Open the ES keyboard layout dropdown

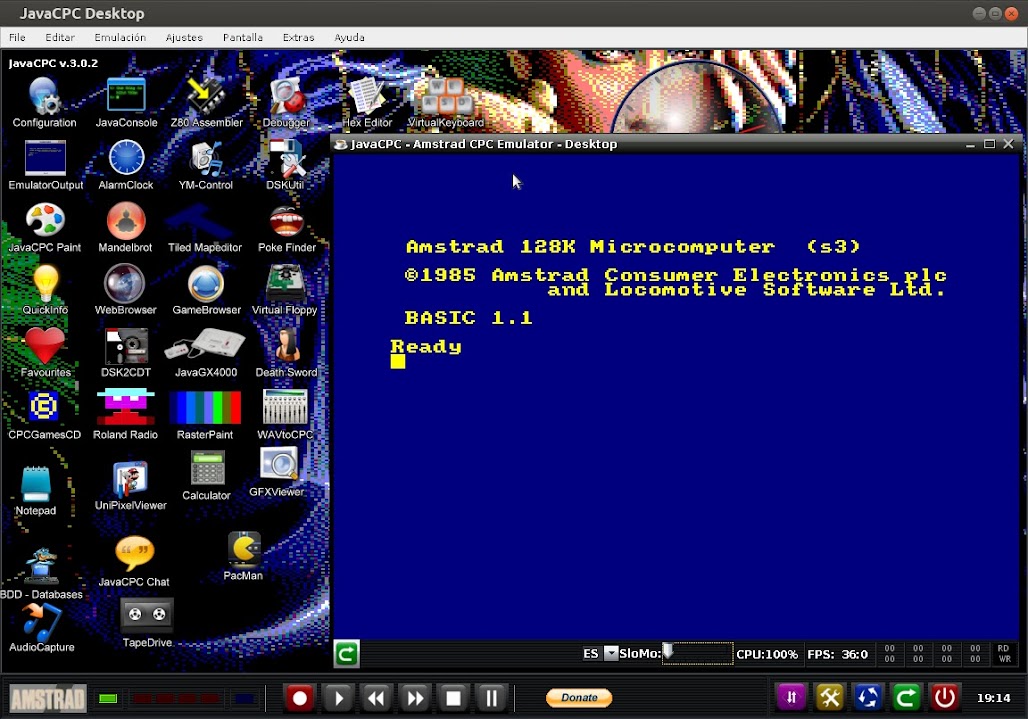coord(610,653)
